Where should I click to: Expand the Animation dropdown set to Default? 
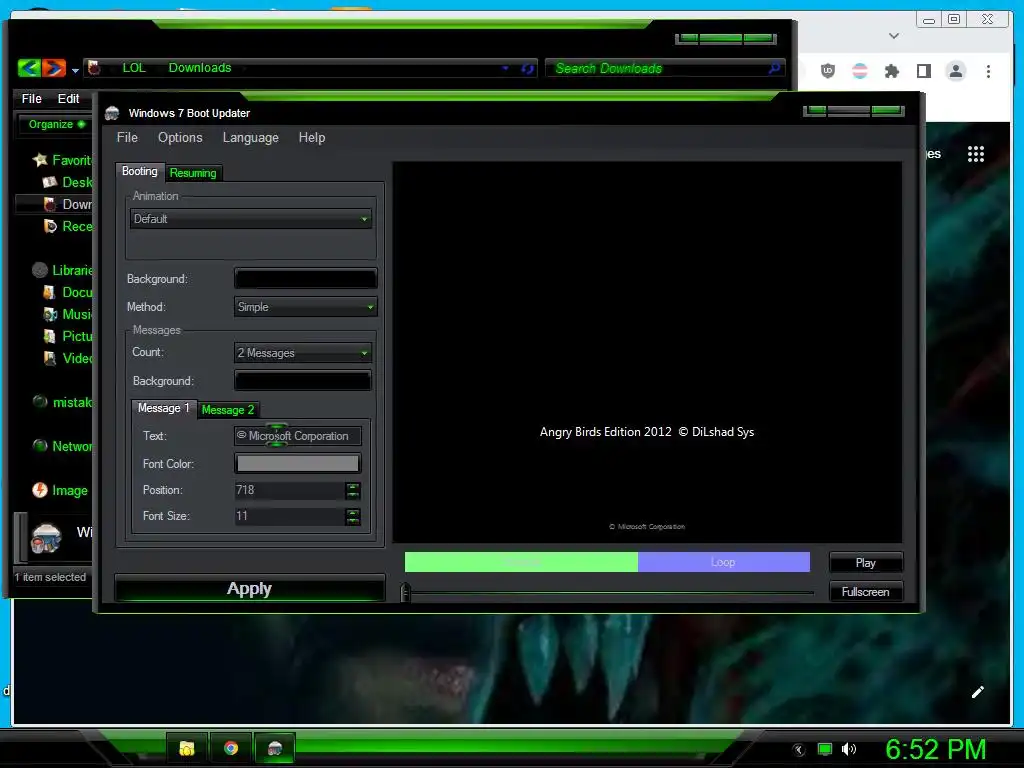pyautogui.click(x=251, y=219)
